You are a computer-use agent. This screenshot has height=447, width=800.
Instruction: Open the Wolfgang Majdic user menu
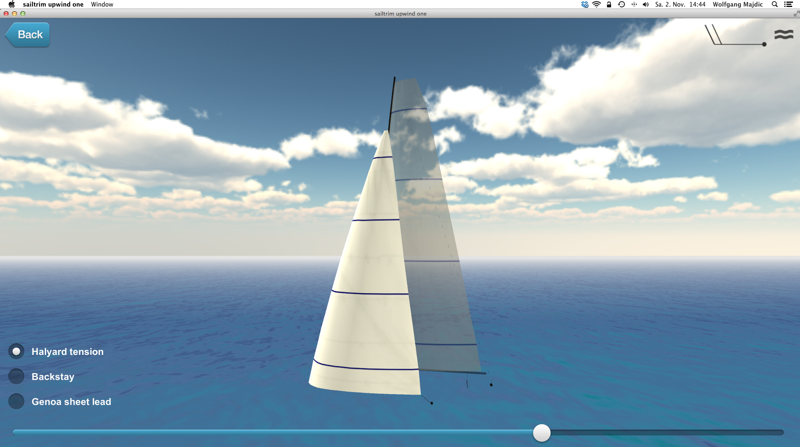coord(737,4)
